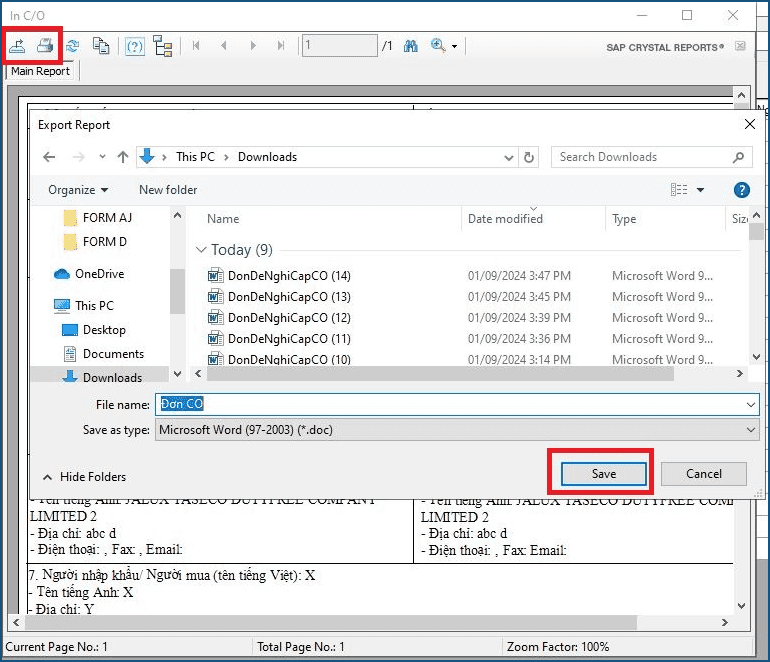
Task: Open recent locations dropdown chevron
Action: coord(102,157)
